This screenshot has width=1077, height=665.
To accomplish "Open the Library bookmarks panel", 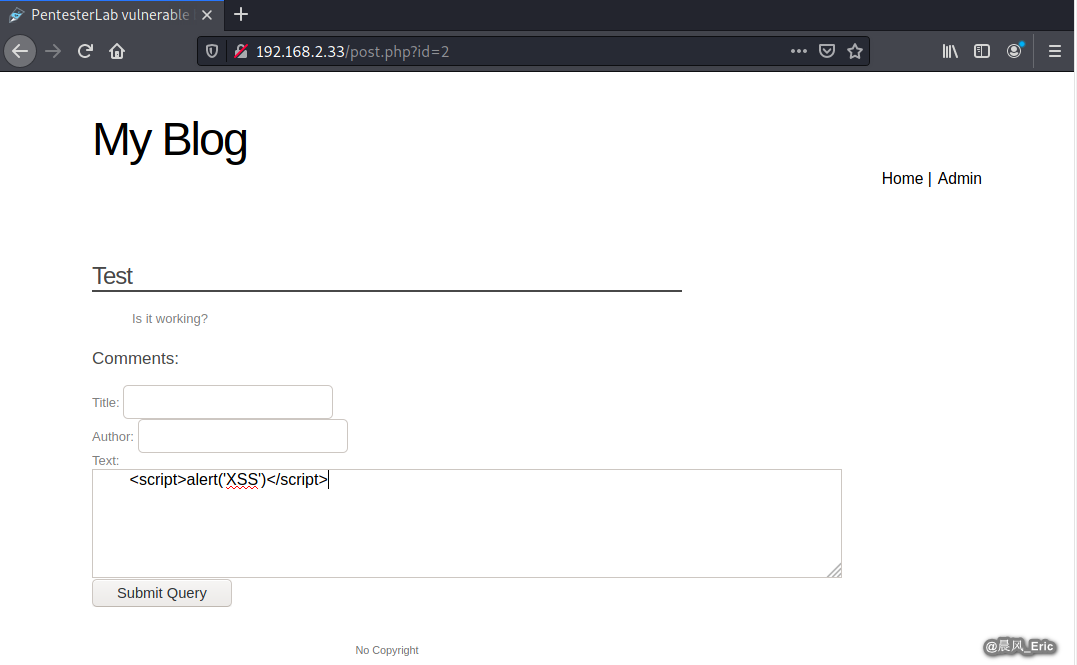I will pos(950,52).
